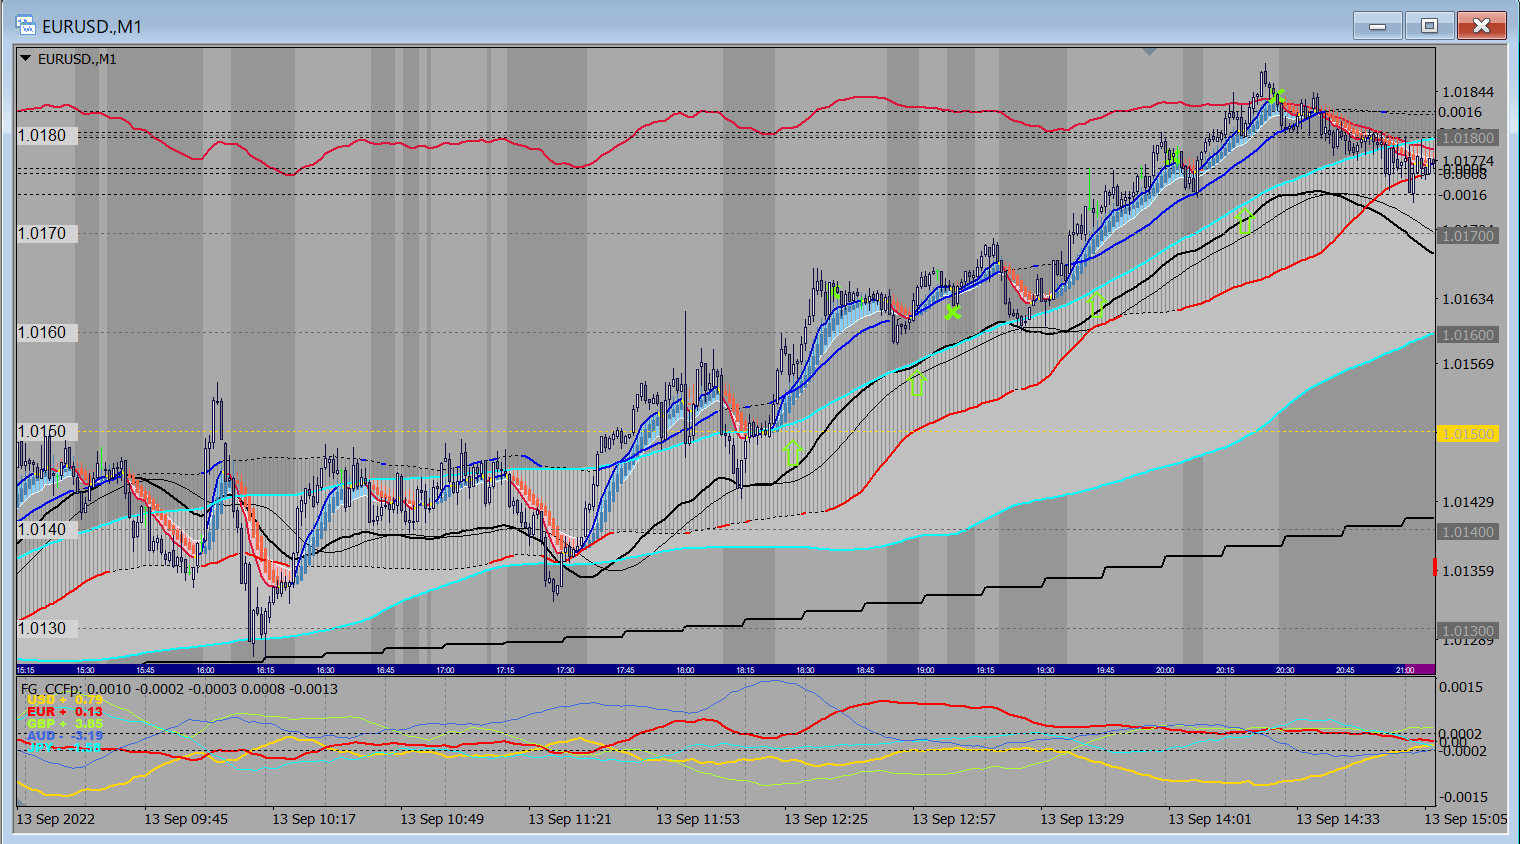Click the 13 Sep 12:25 time label

(x=825, y=819)
